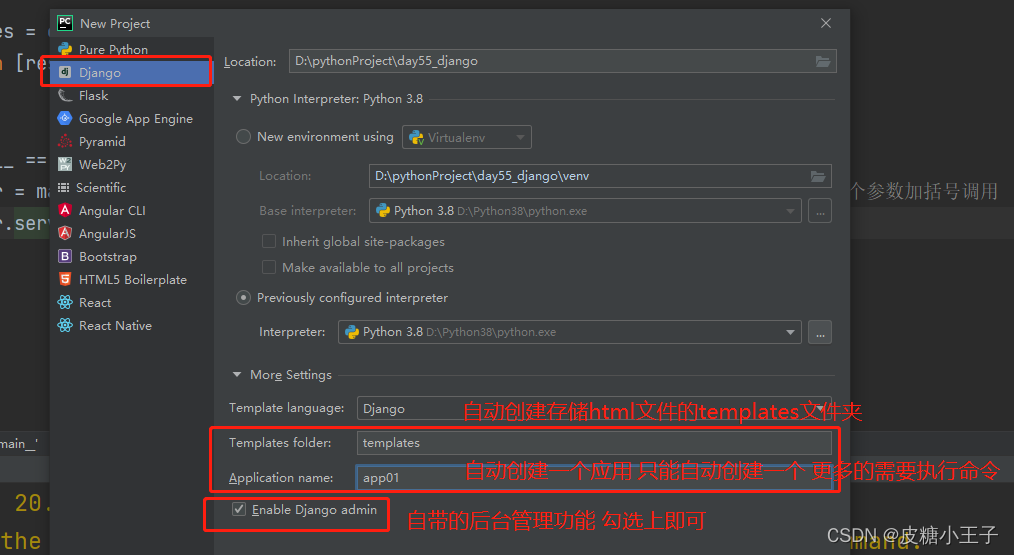
Task: Click the HTML5 Boilerplate icon
Action: click(65, 279)
